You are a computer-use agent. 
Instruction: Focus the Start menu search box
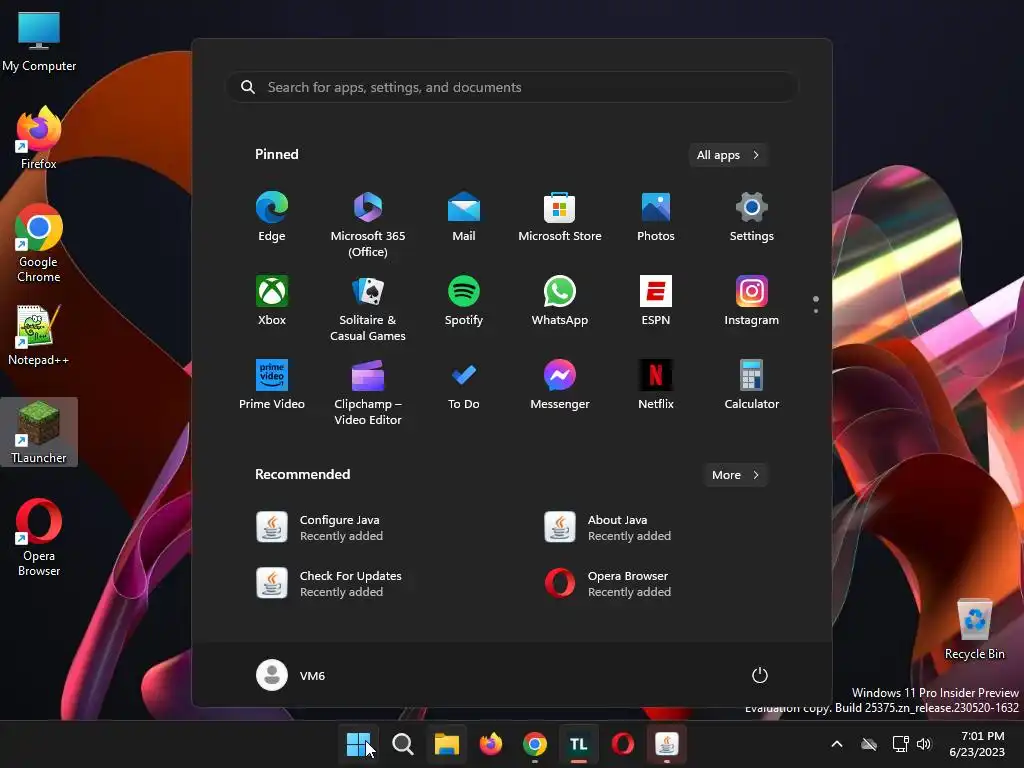click(512, 88)
